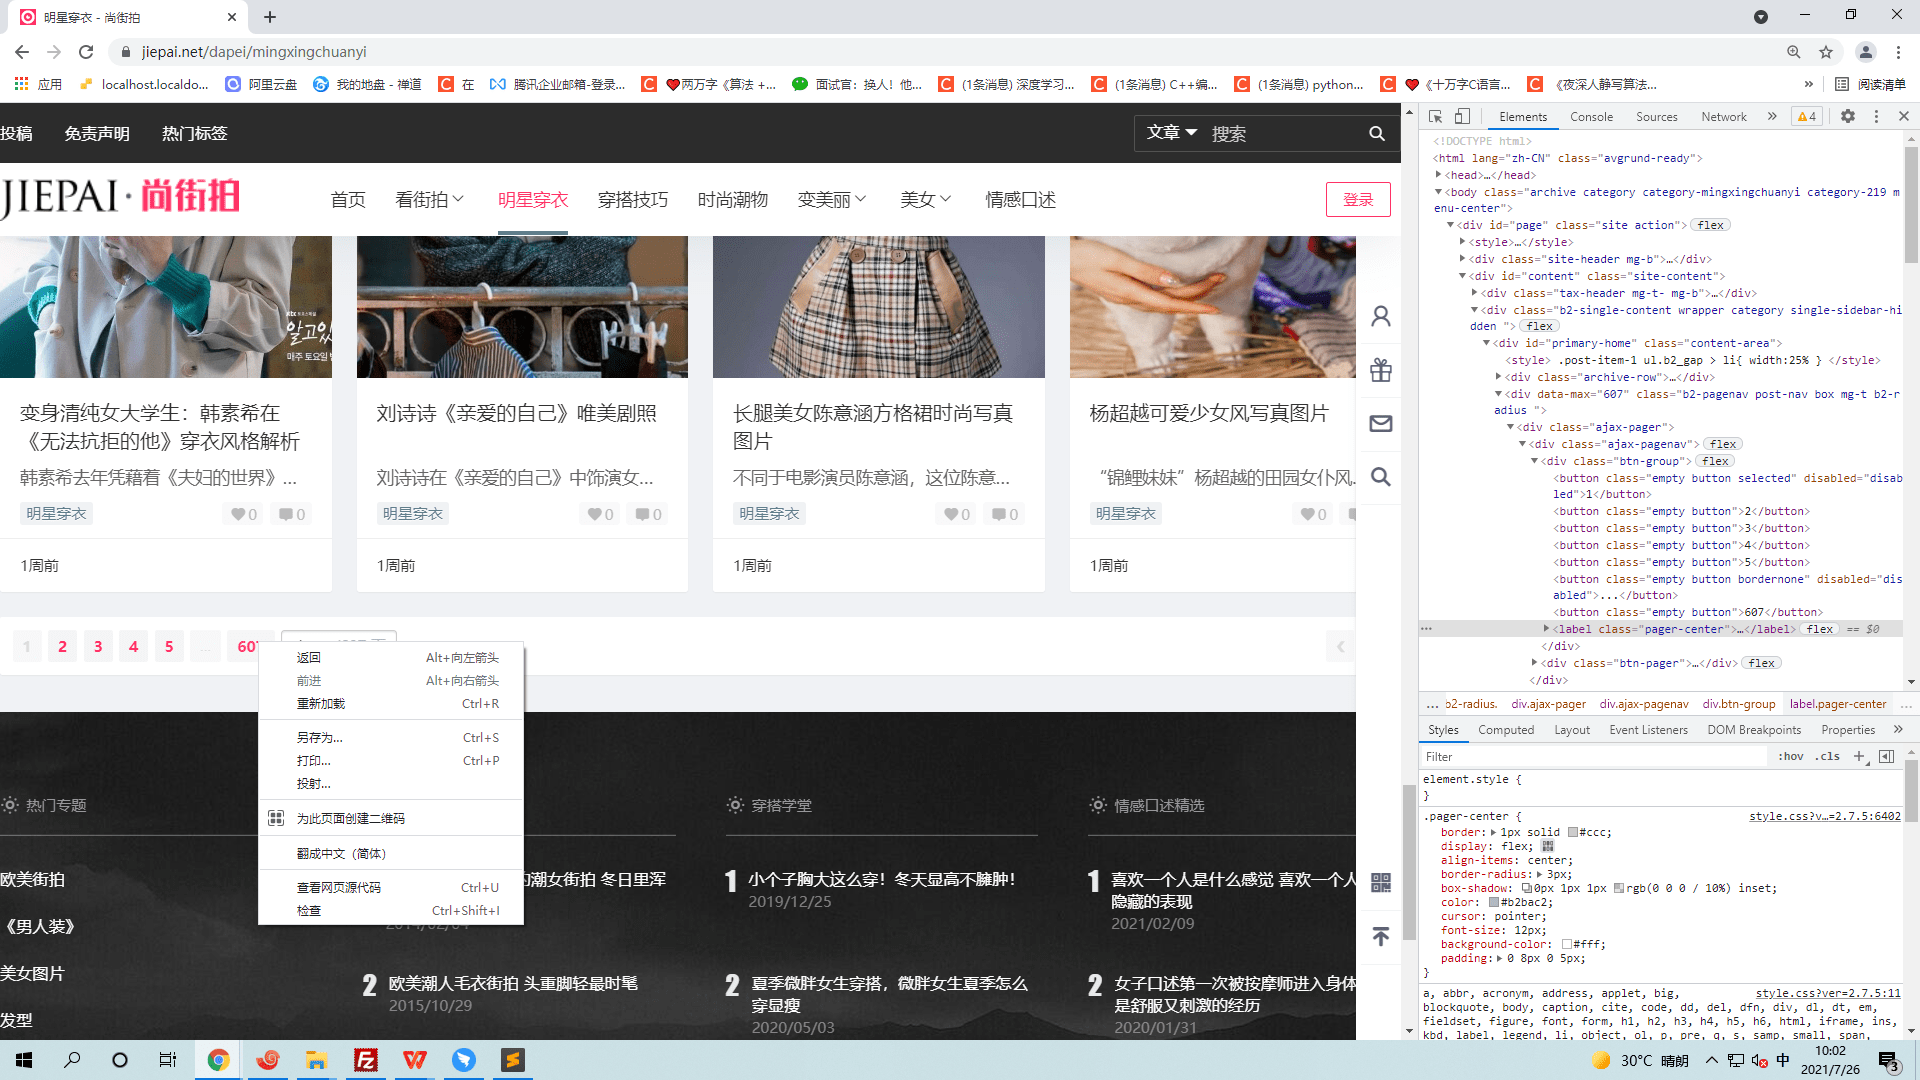1920x1080 pixels.
Task: Click the browser zoom magnifier icon in address bar
Action: click(x=1794, y=52)
